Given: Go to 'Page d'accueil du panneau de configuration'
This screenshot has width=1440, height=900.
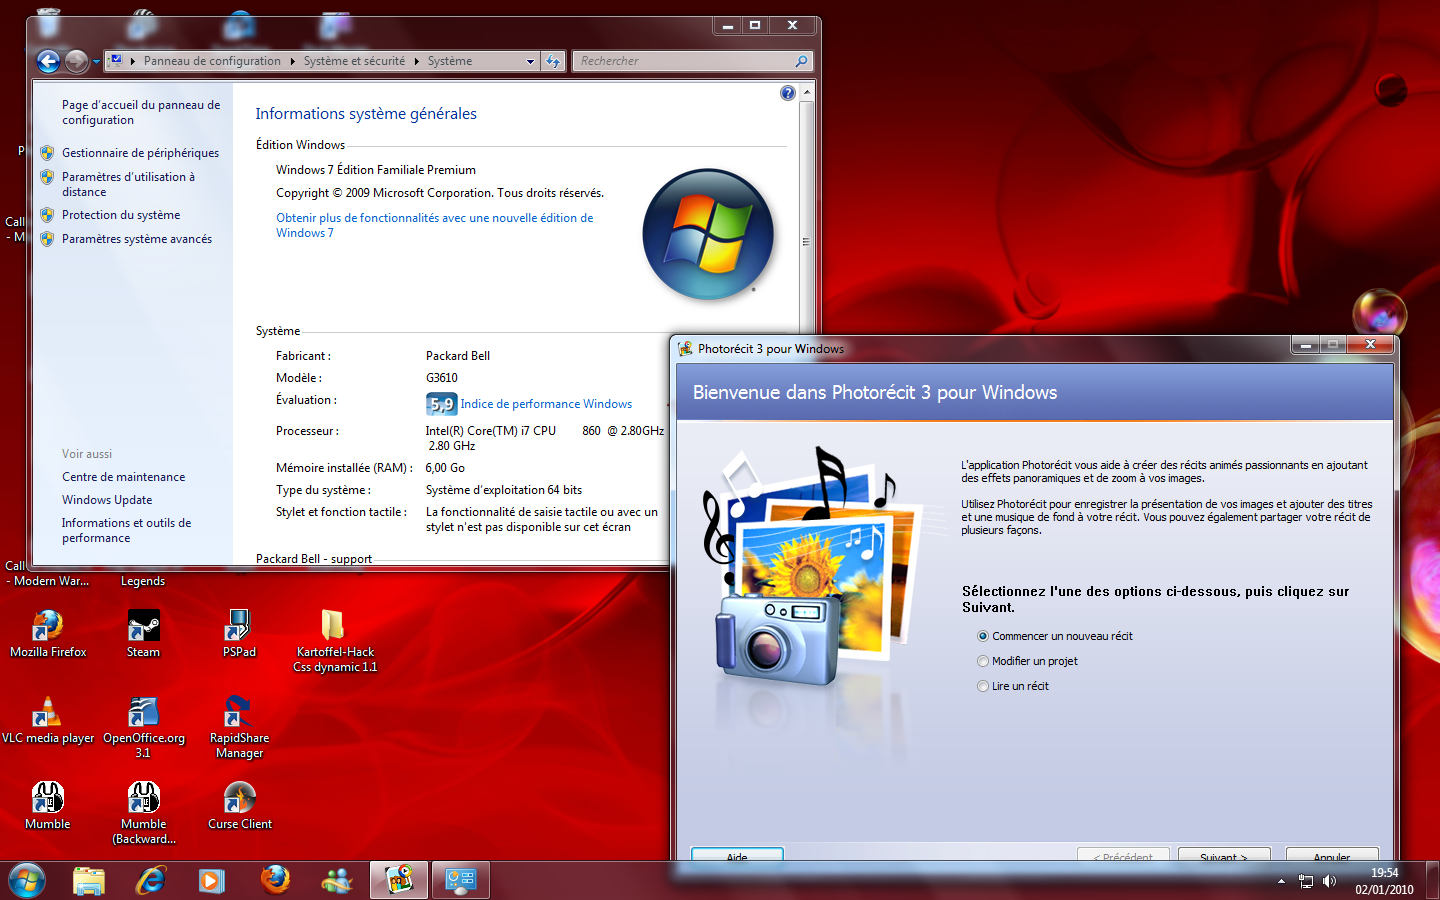Looking at the screenshot, I should (141, 112).
